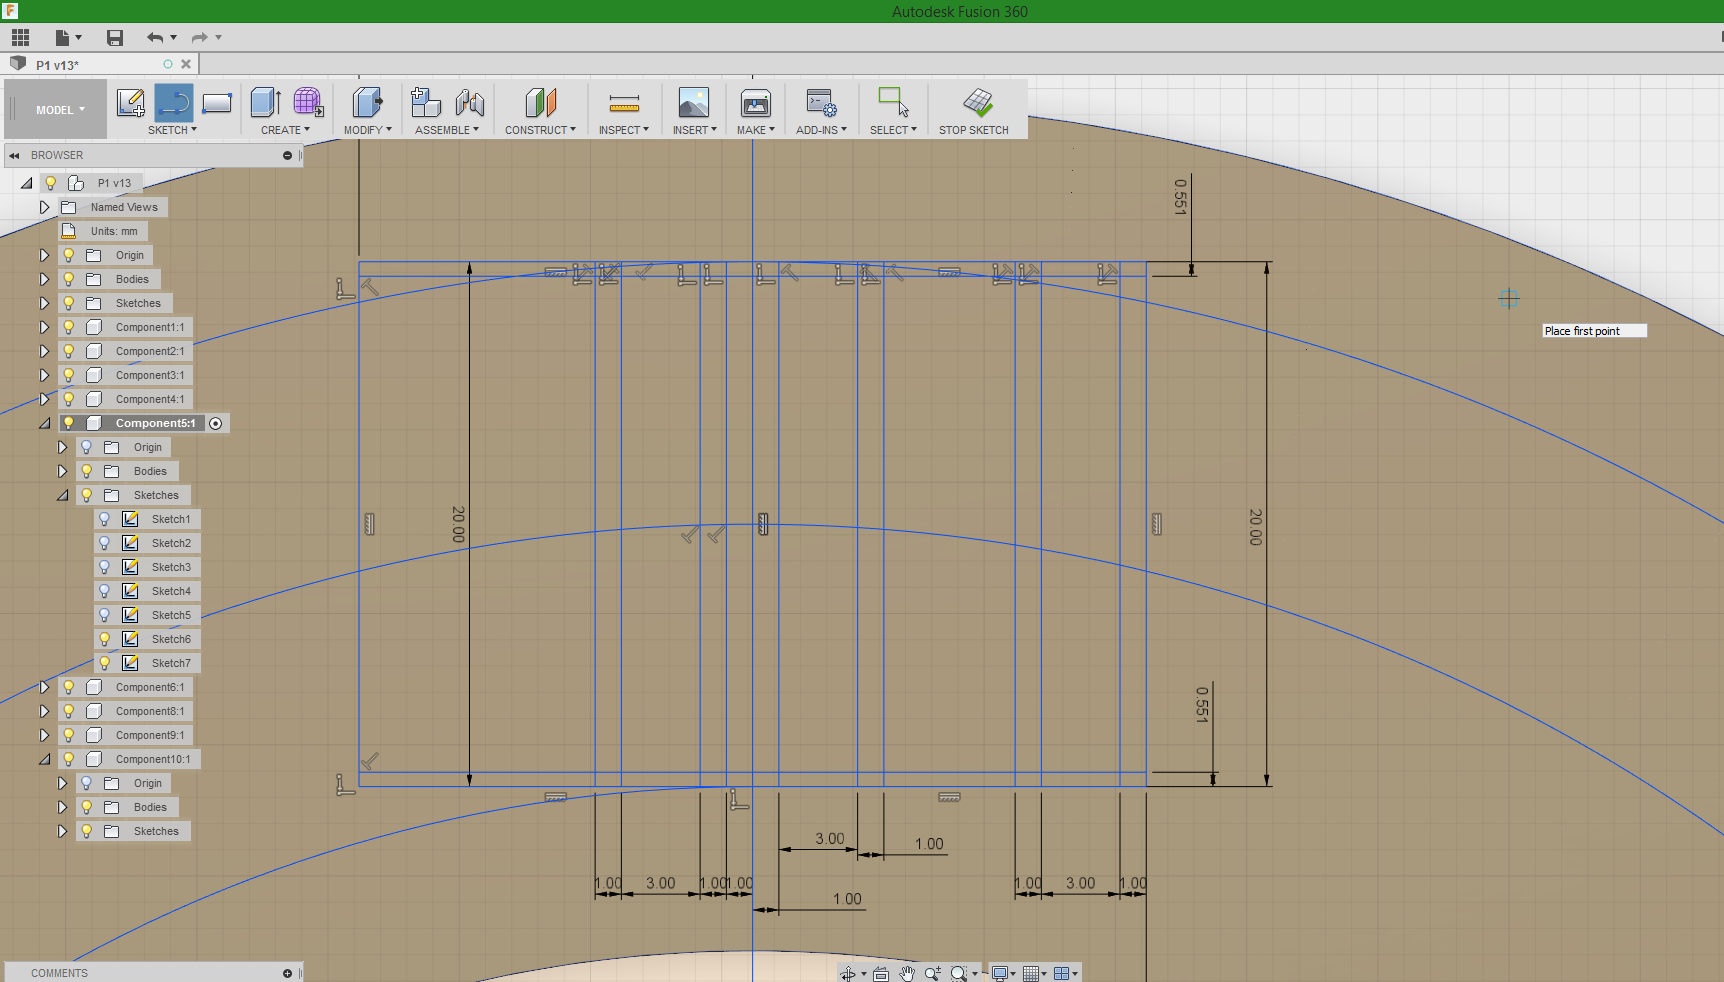The height and width of the screenshot is (982, 1724).
Task: Click the Press Pull icon in Modify group
Action: (367, 102)
